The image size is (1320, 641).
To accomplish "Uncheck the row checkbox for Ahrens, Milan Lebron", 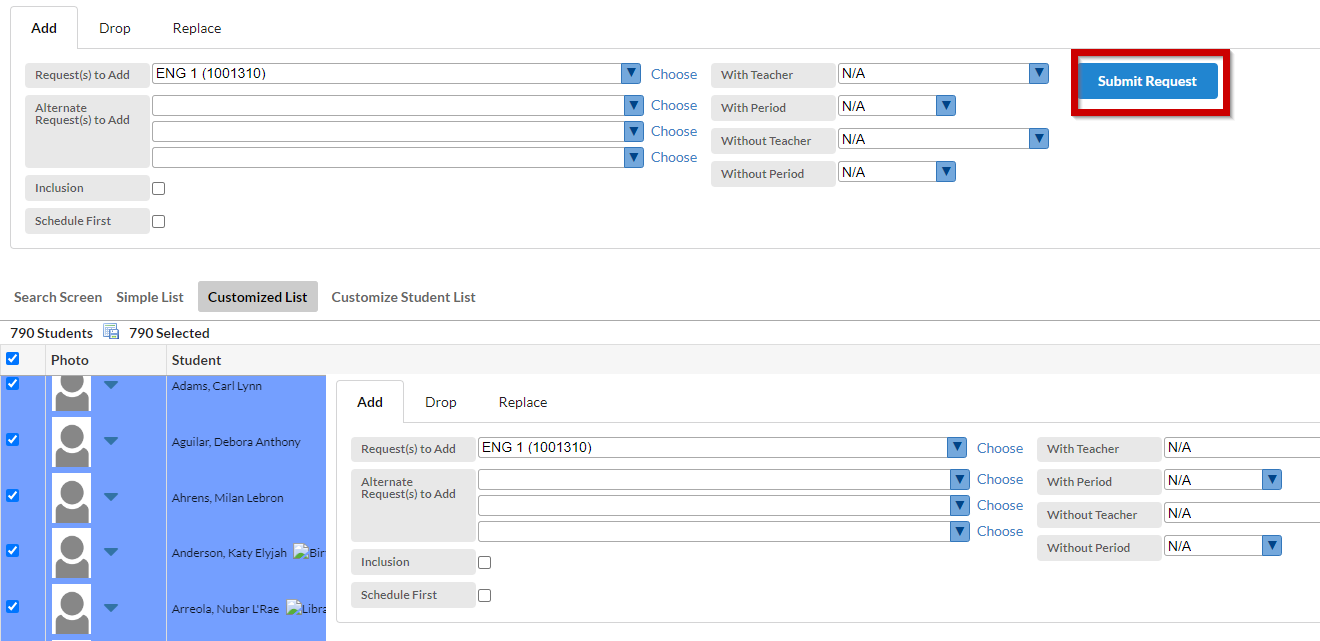I will pos(13,495).
